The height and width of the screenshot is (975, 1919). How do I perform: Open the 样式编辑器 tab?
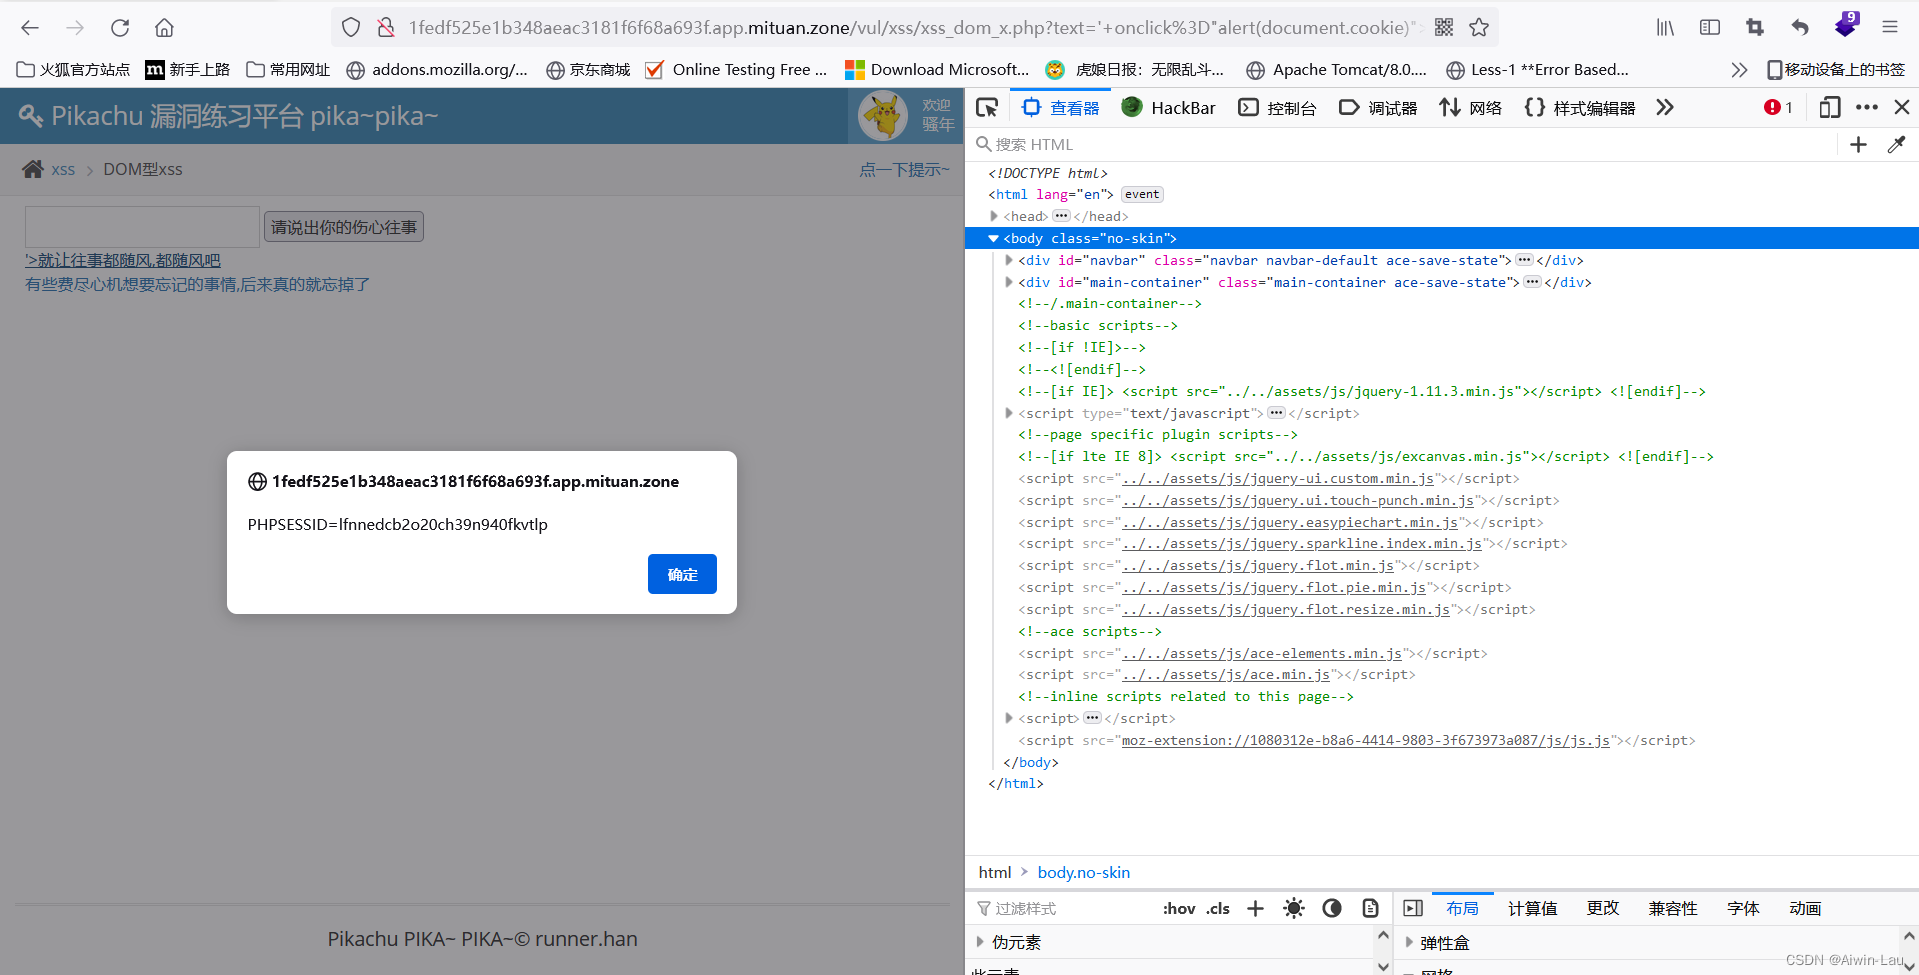[1580, 108]
